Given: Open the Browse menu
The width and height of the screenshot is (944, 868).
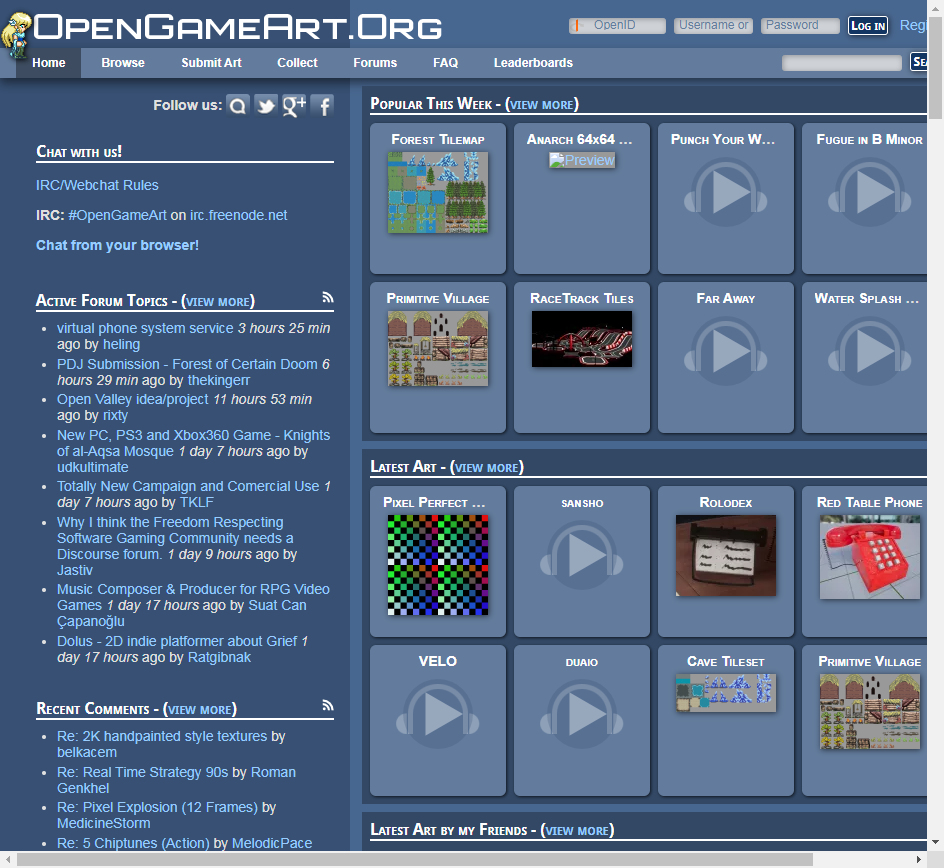Looking at the screenshot, I should pos(123,63).
